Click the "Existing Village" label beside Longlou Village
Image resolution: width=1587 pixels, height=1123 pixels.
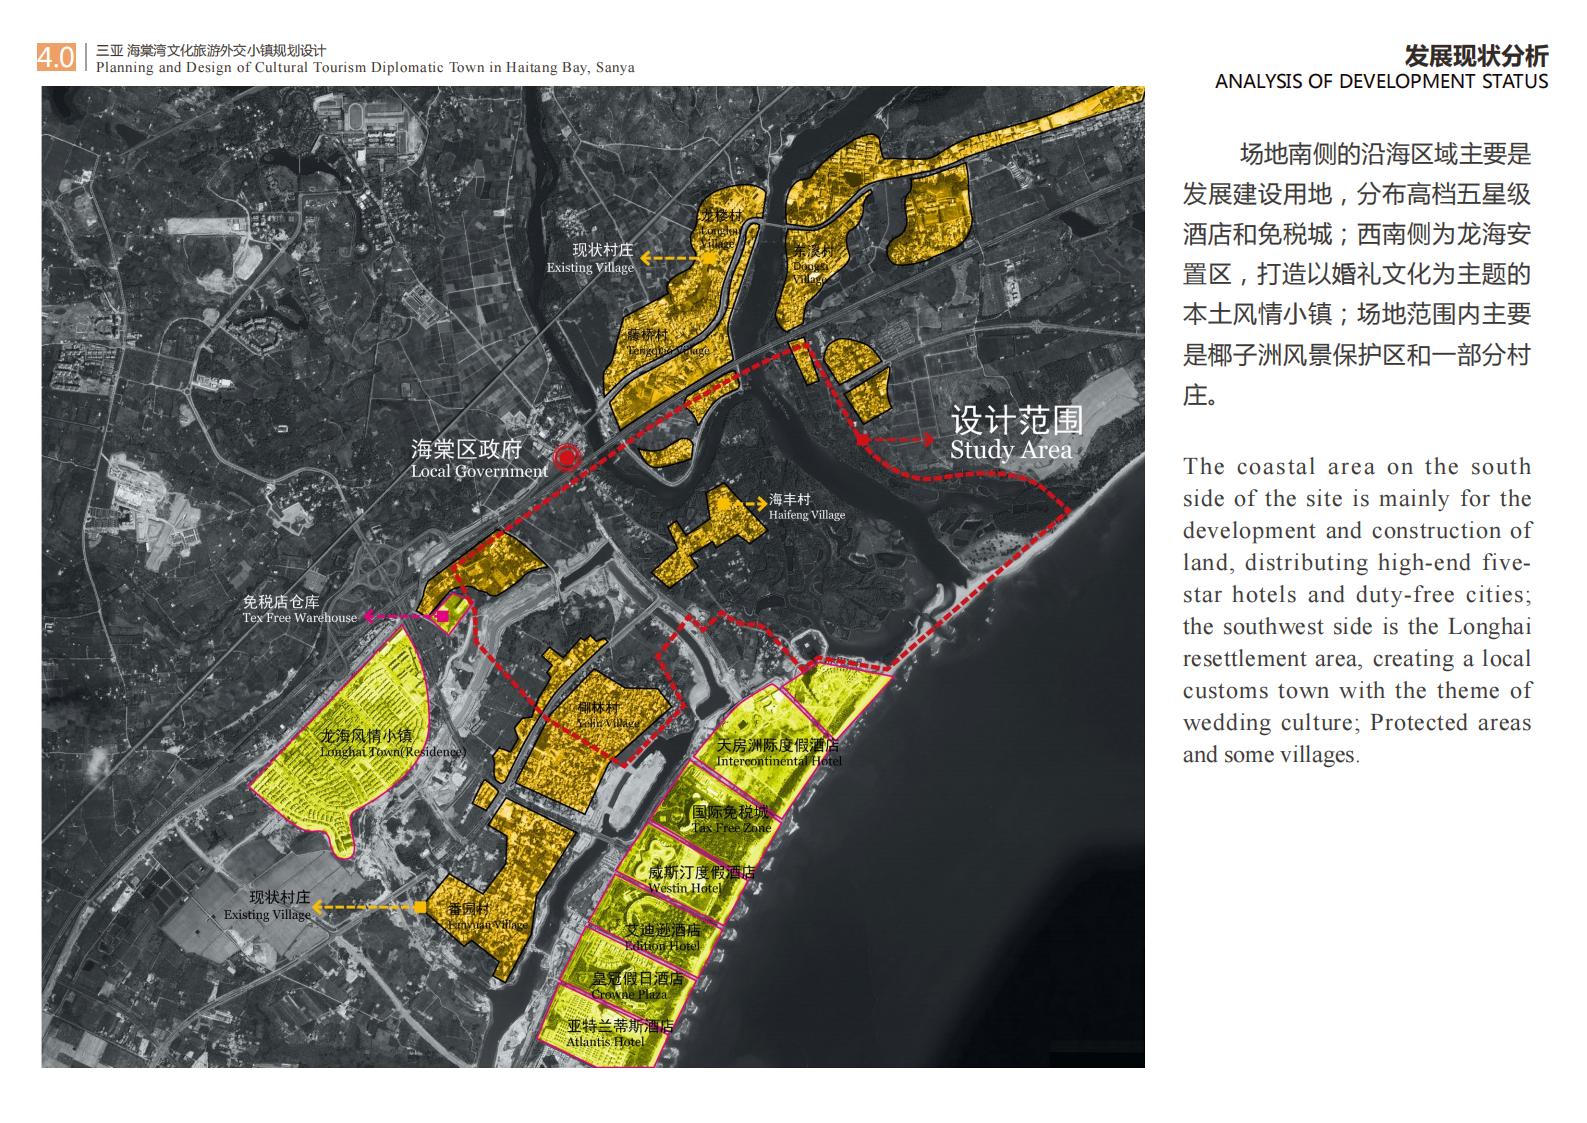click(x=590, y=268)
